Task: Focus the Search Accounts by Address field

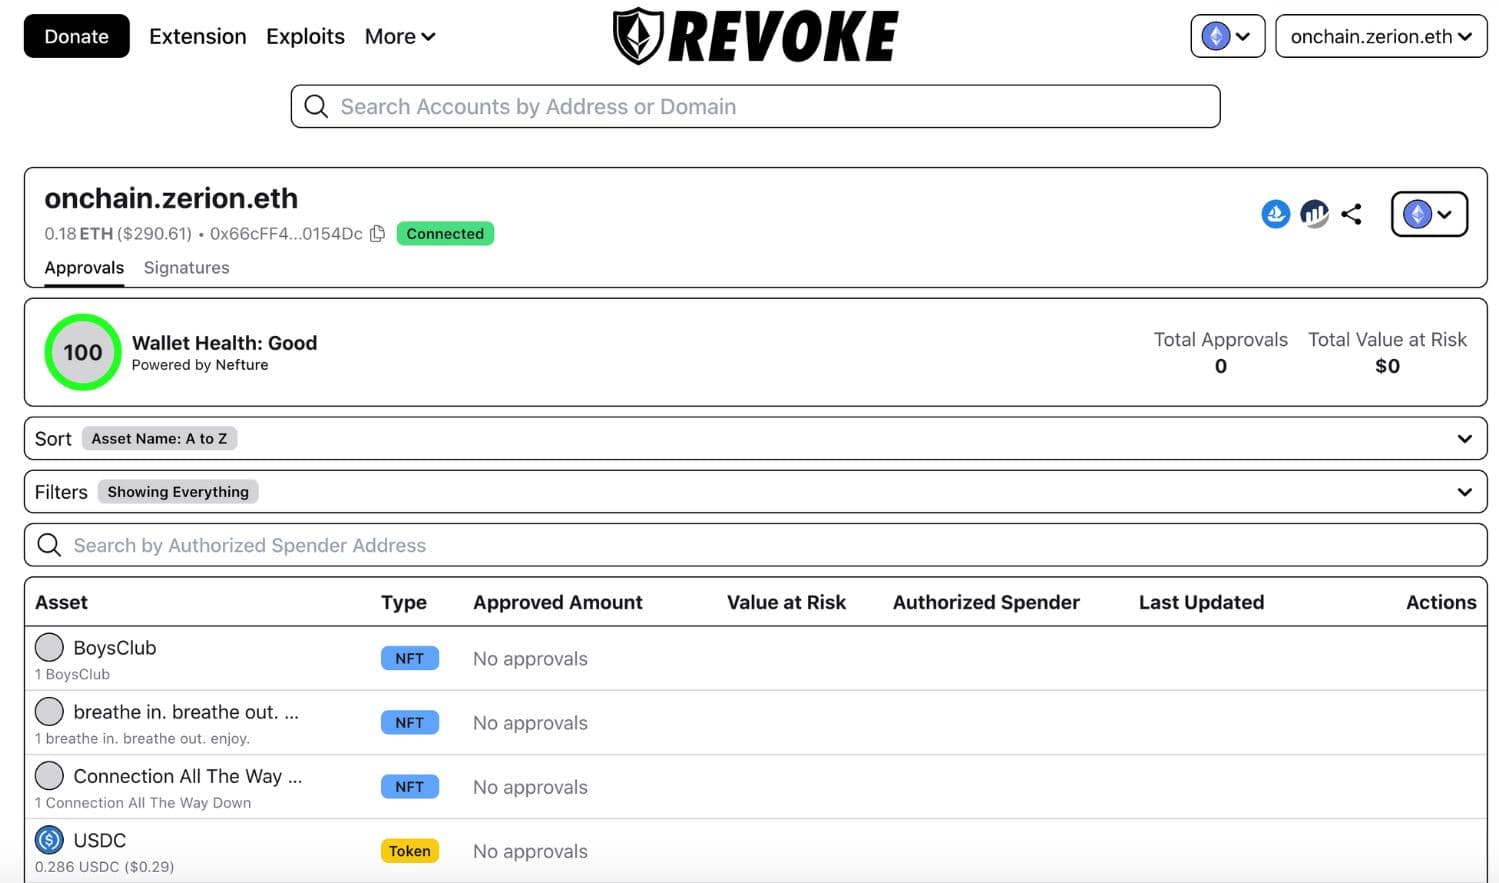Action: [755, 107]
